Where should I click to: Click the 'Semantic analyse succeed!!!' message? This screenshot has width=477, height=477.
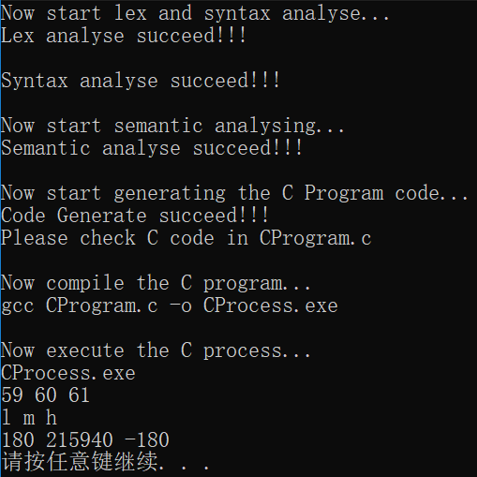[x=152, y=148]
